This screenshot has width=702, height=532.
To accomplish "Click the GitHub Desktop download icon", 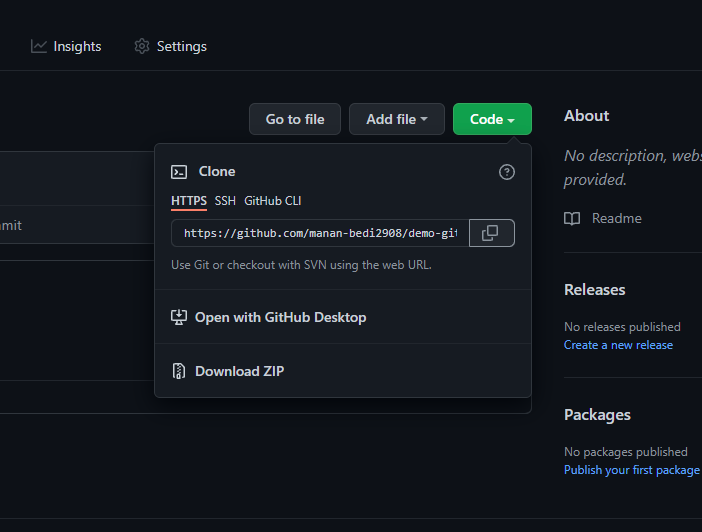I will coord(179,317).
